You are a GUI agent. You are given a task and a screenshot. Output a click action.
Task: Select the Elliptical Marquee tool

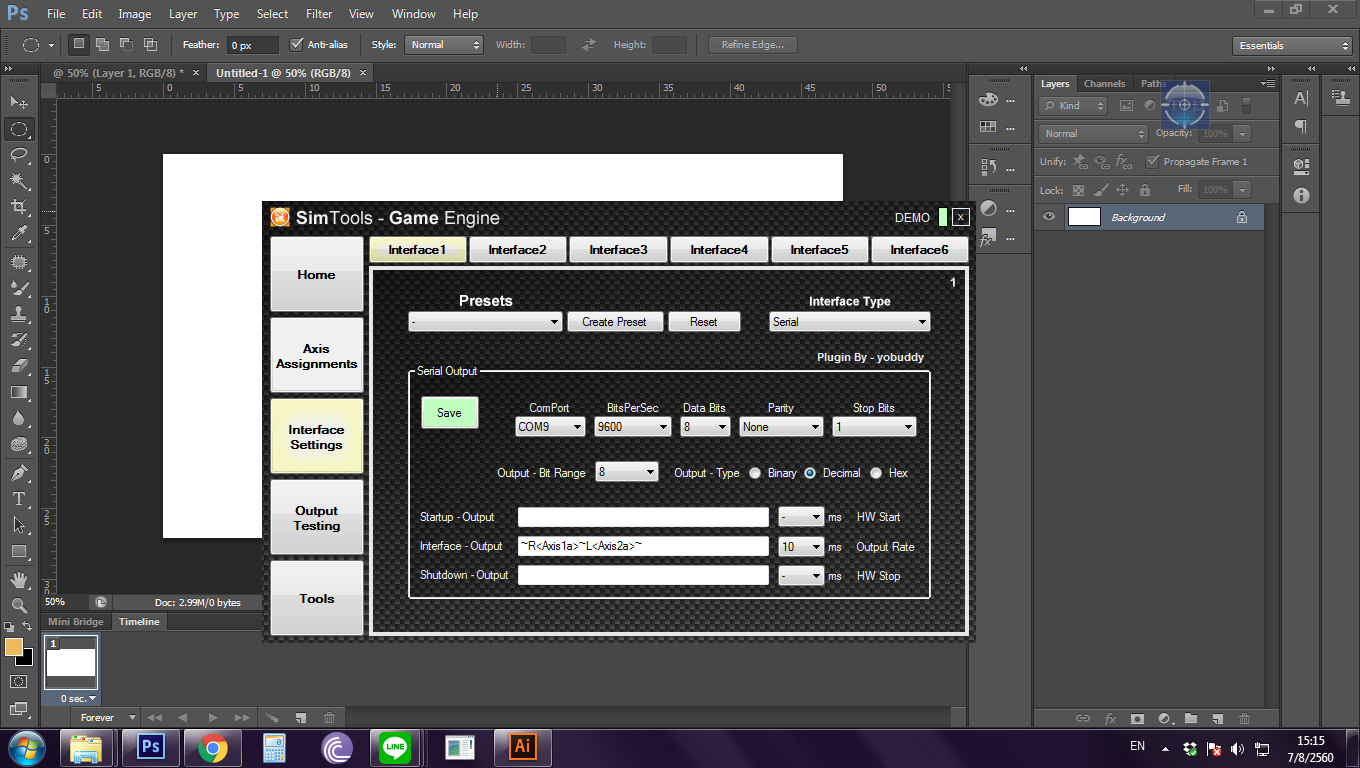pyautogui.click(x=19, y=128)
